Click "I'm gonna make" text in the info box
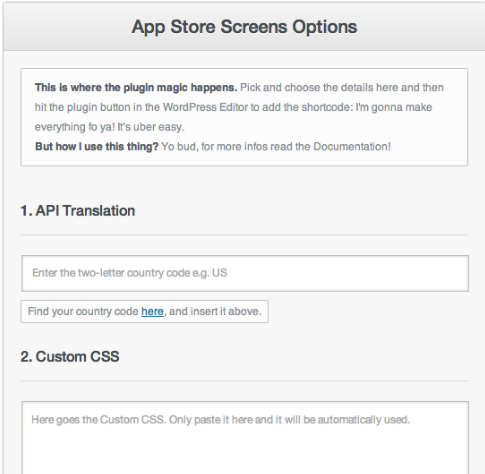 coord(394,107)
